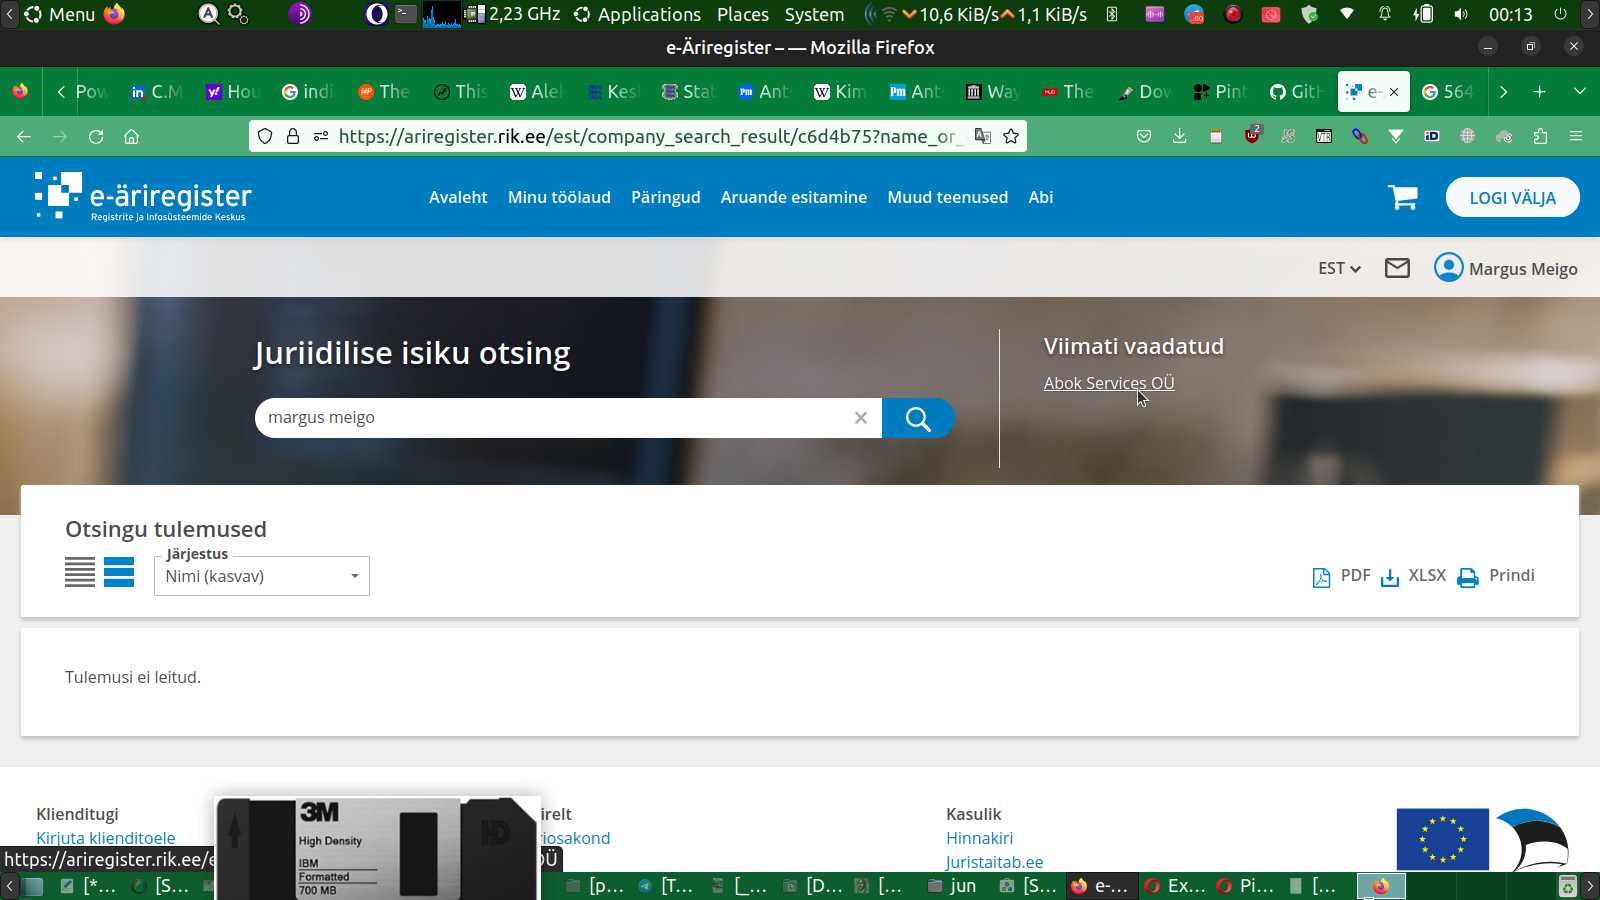
Task: Open the Juristaitab.ee footer link
Action: (995, 862)
